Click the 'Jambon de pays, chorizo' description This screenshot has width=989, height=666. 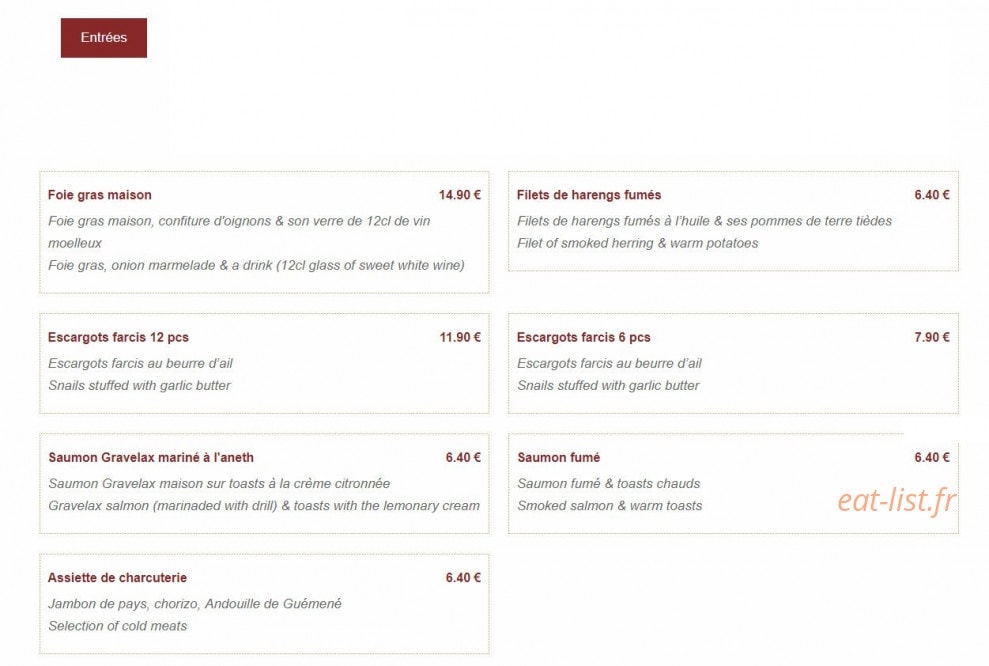[x=195, y=604]
